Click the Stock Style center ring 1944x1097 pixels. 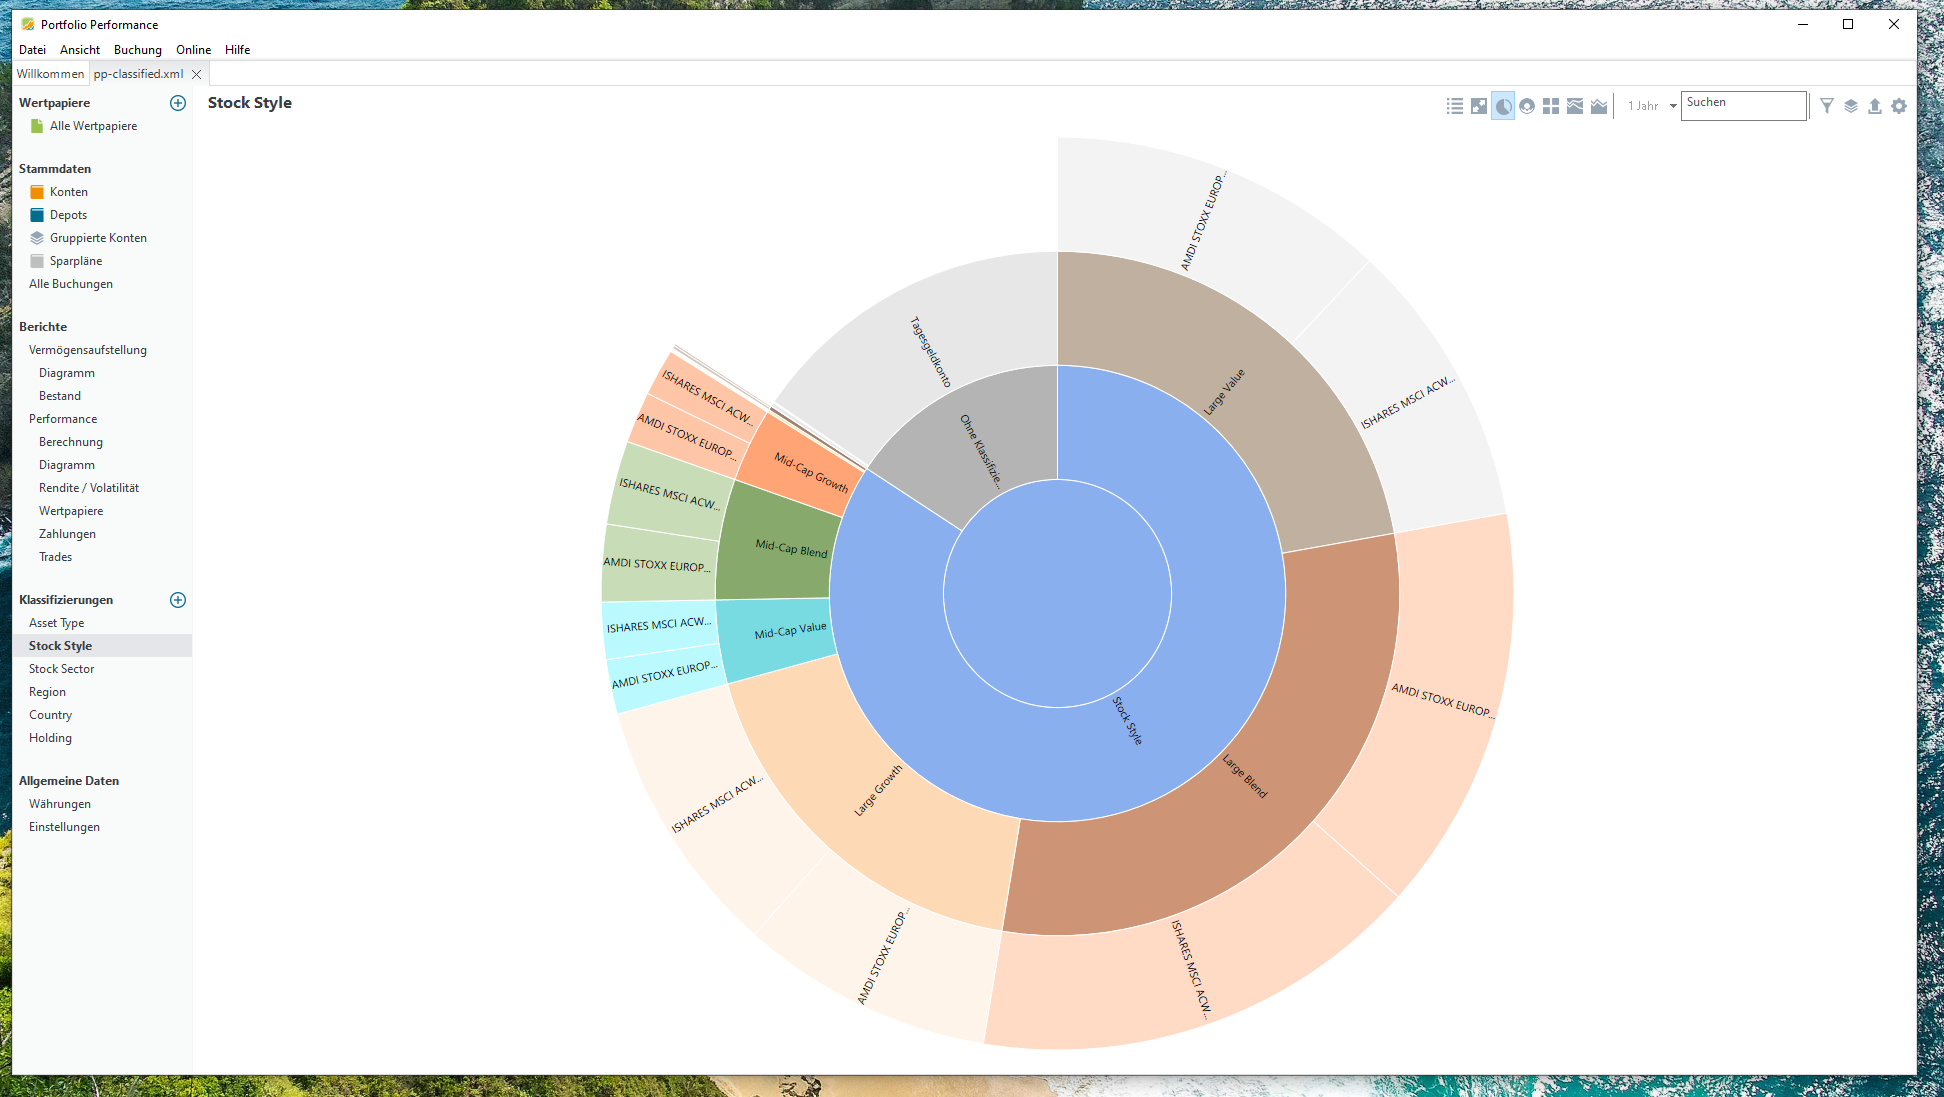click(x=1128, y=720)
